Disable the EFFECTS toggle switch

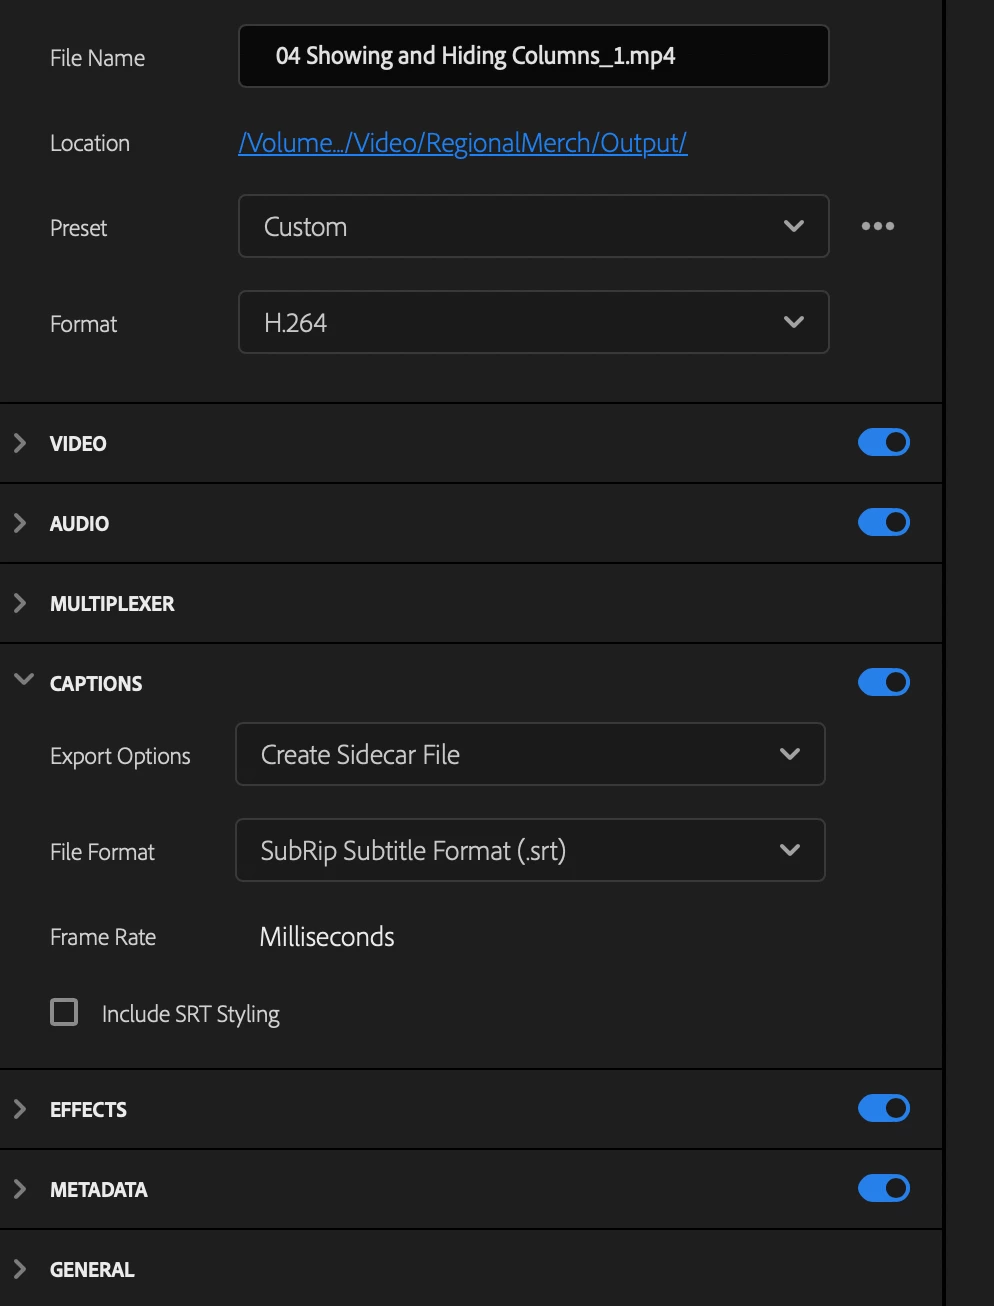[x=883, y=1108]
